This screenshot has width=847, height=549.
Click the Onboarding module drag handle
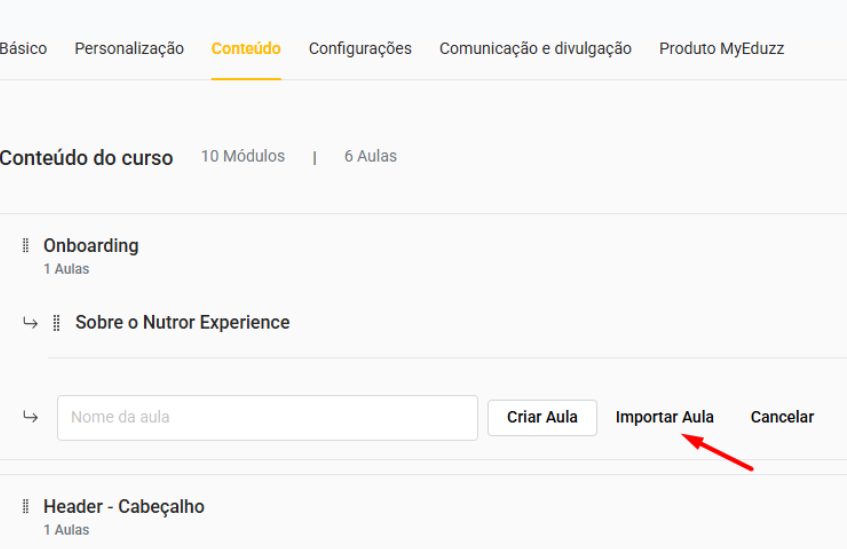(x=25, y=246)
